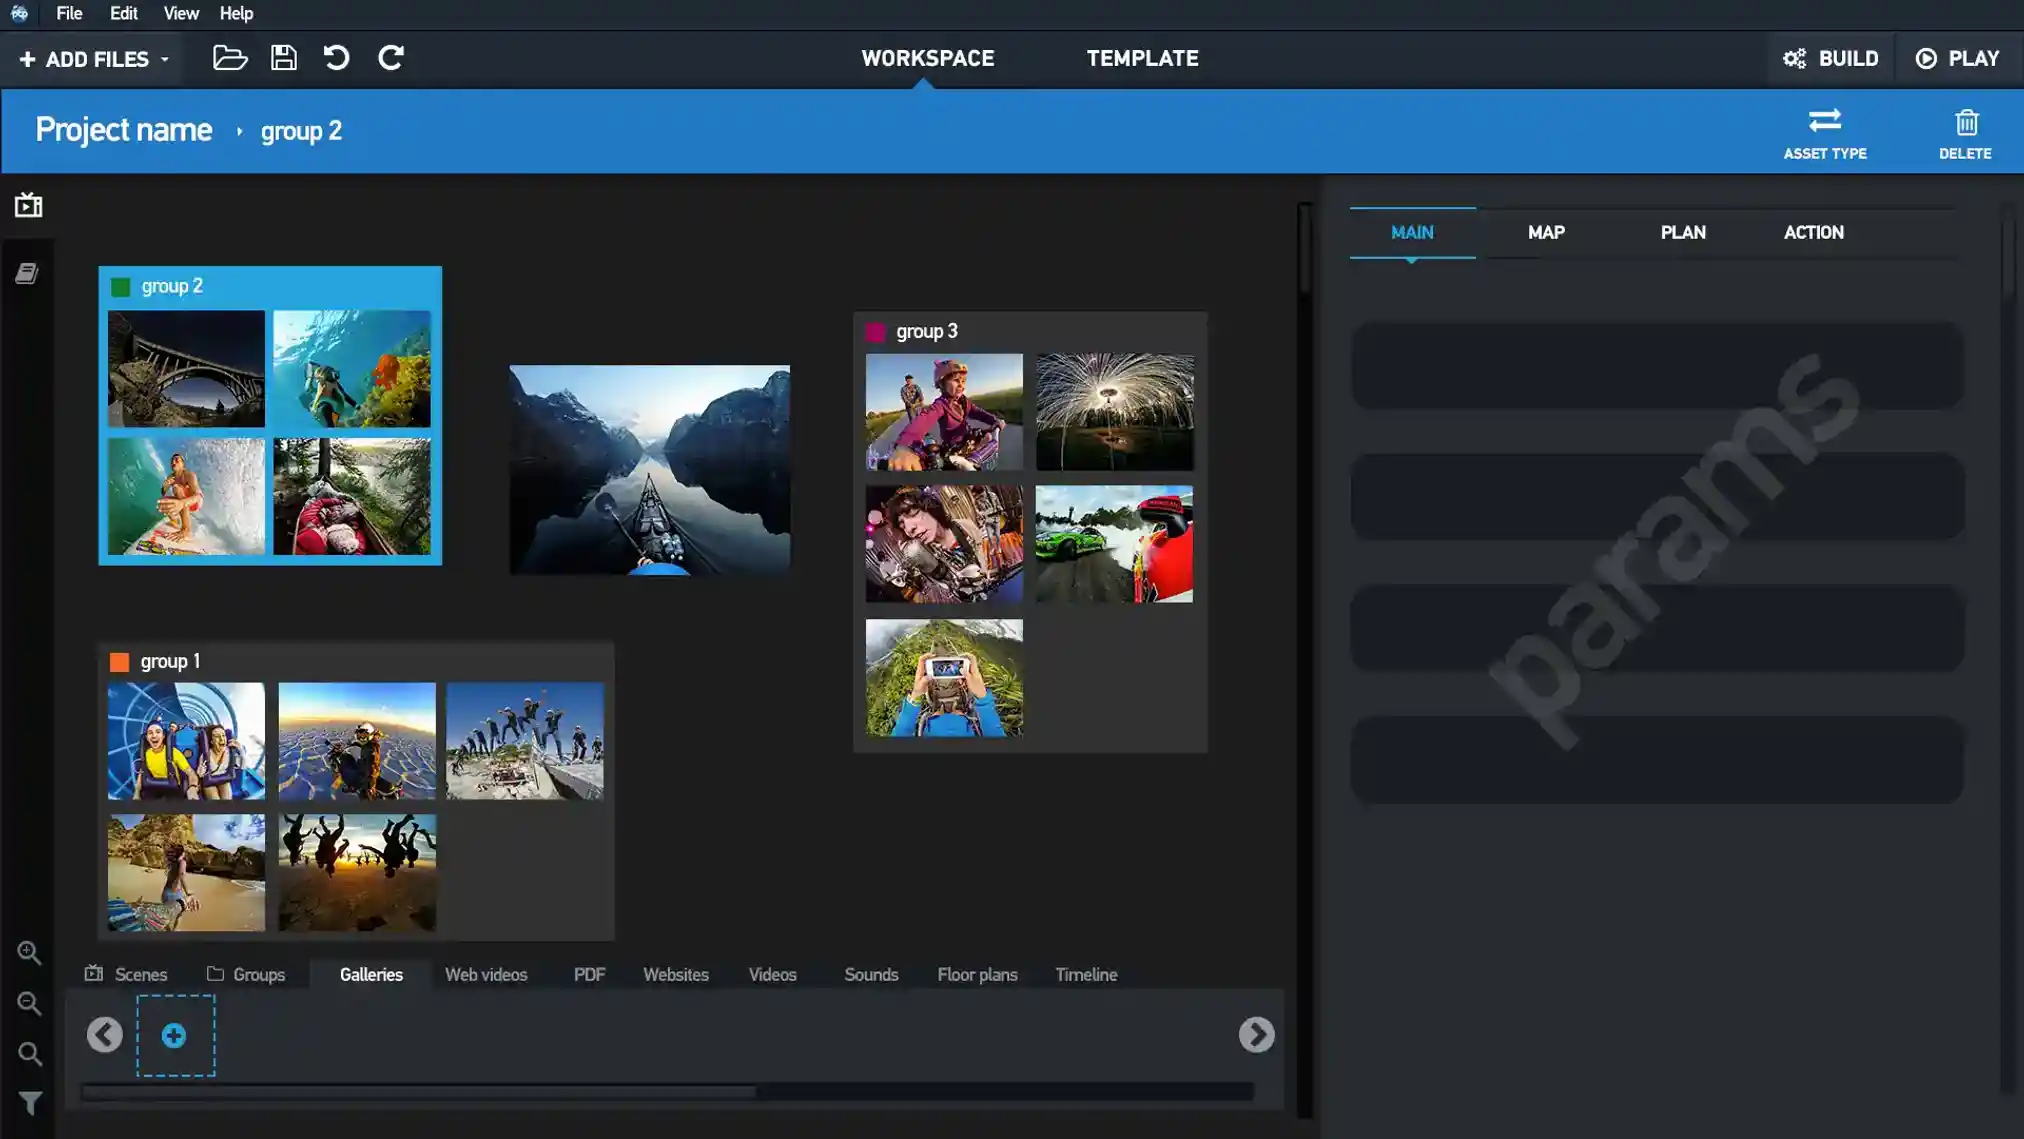Click the add new scene plus button

[174, 1035]
